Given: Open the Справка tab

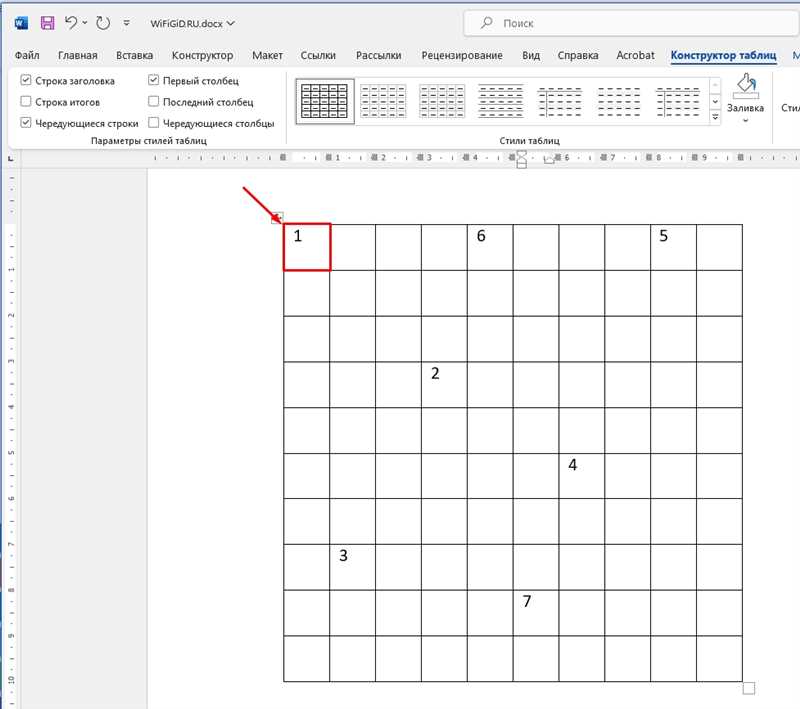Looking at the screenshot, I should (578, 55).
